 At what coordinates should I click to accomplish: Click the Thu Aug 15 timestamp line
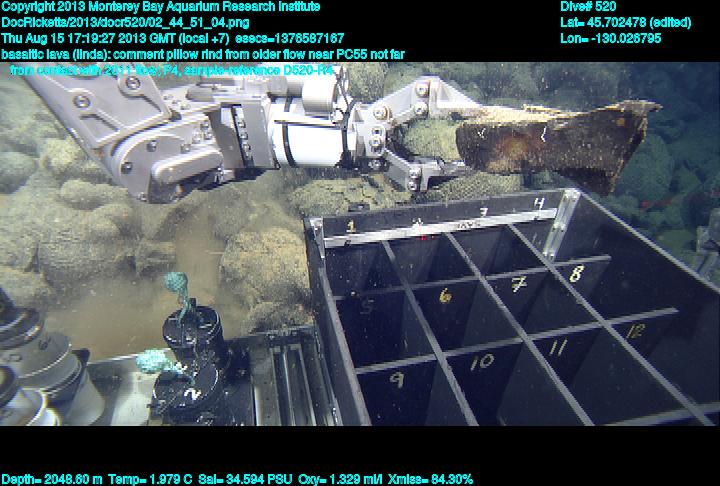click(x=172, y=38)
